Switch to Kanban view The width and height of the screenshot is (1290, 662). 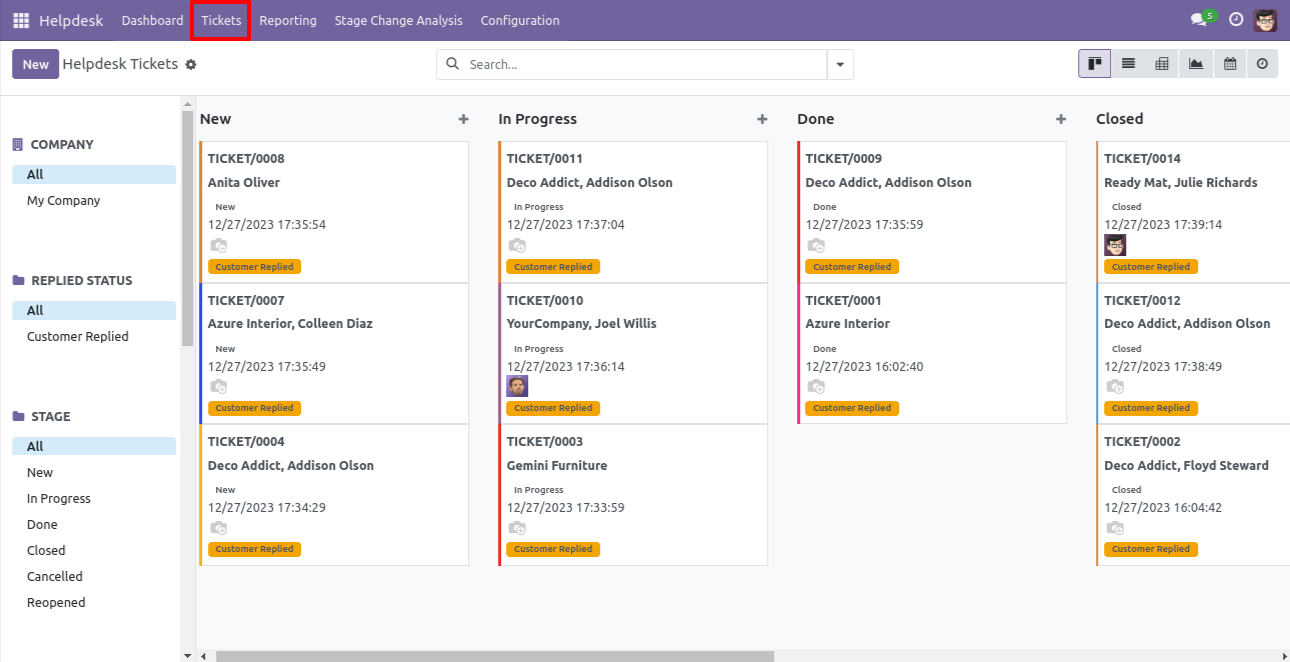pyautogui.click(x=1095, y=64)
